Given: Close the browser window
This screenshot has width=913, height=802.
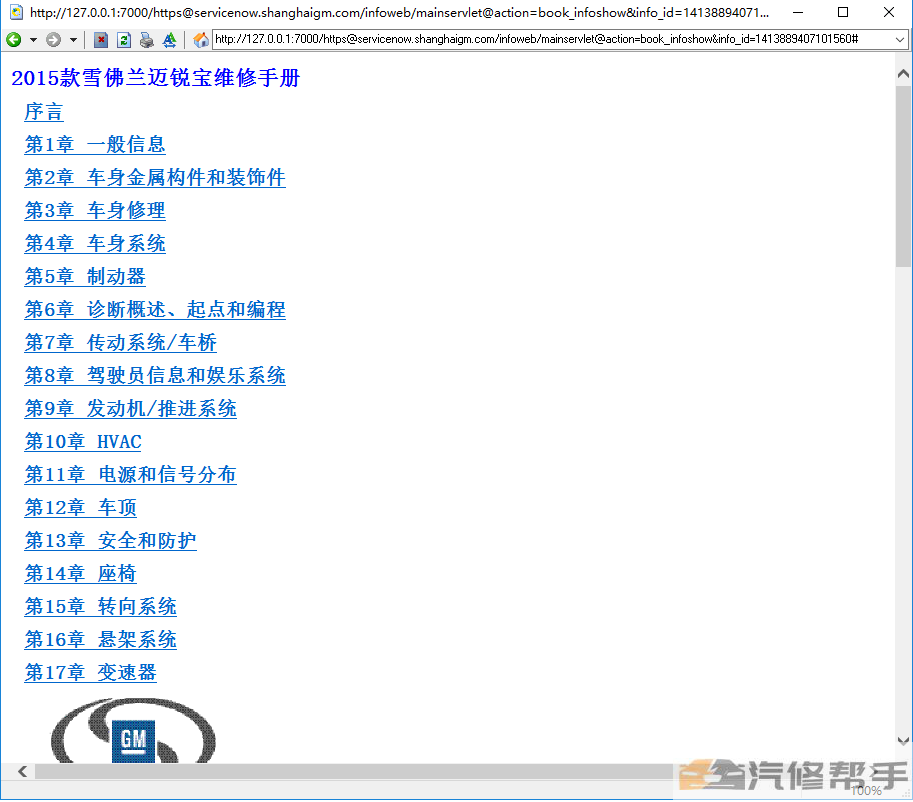Looking at the screenshot, I should click(x=889, y=12).
